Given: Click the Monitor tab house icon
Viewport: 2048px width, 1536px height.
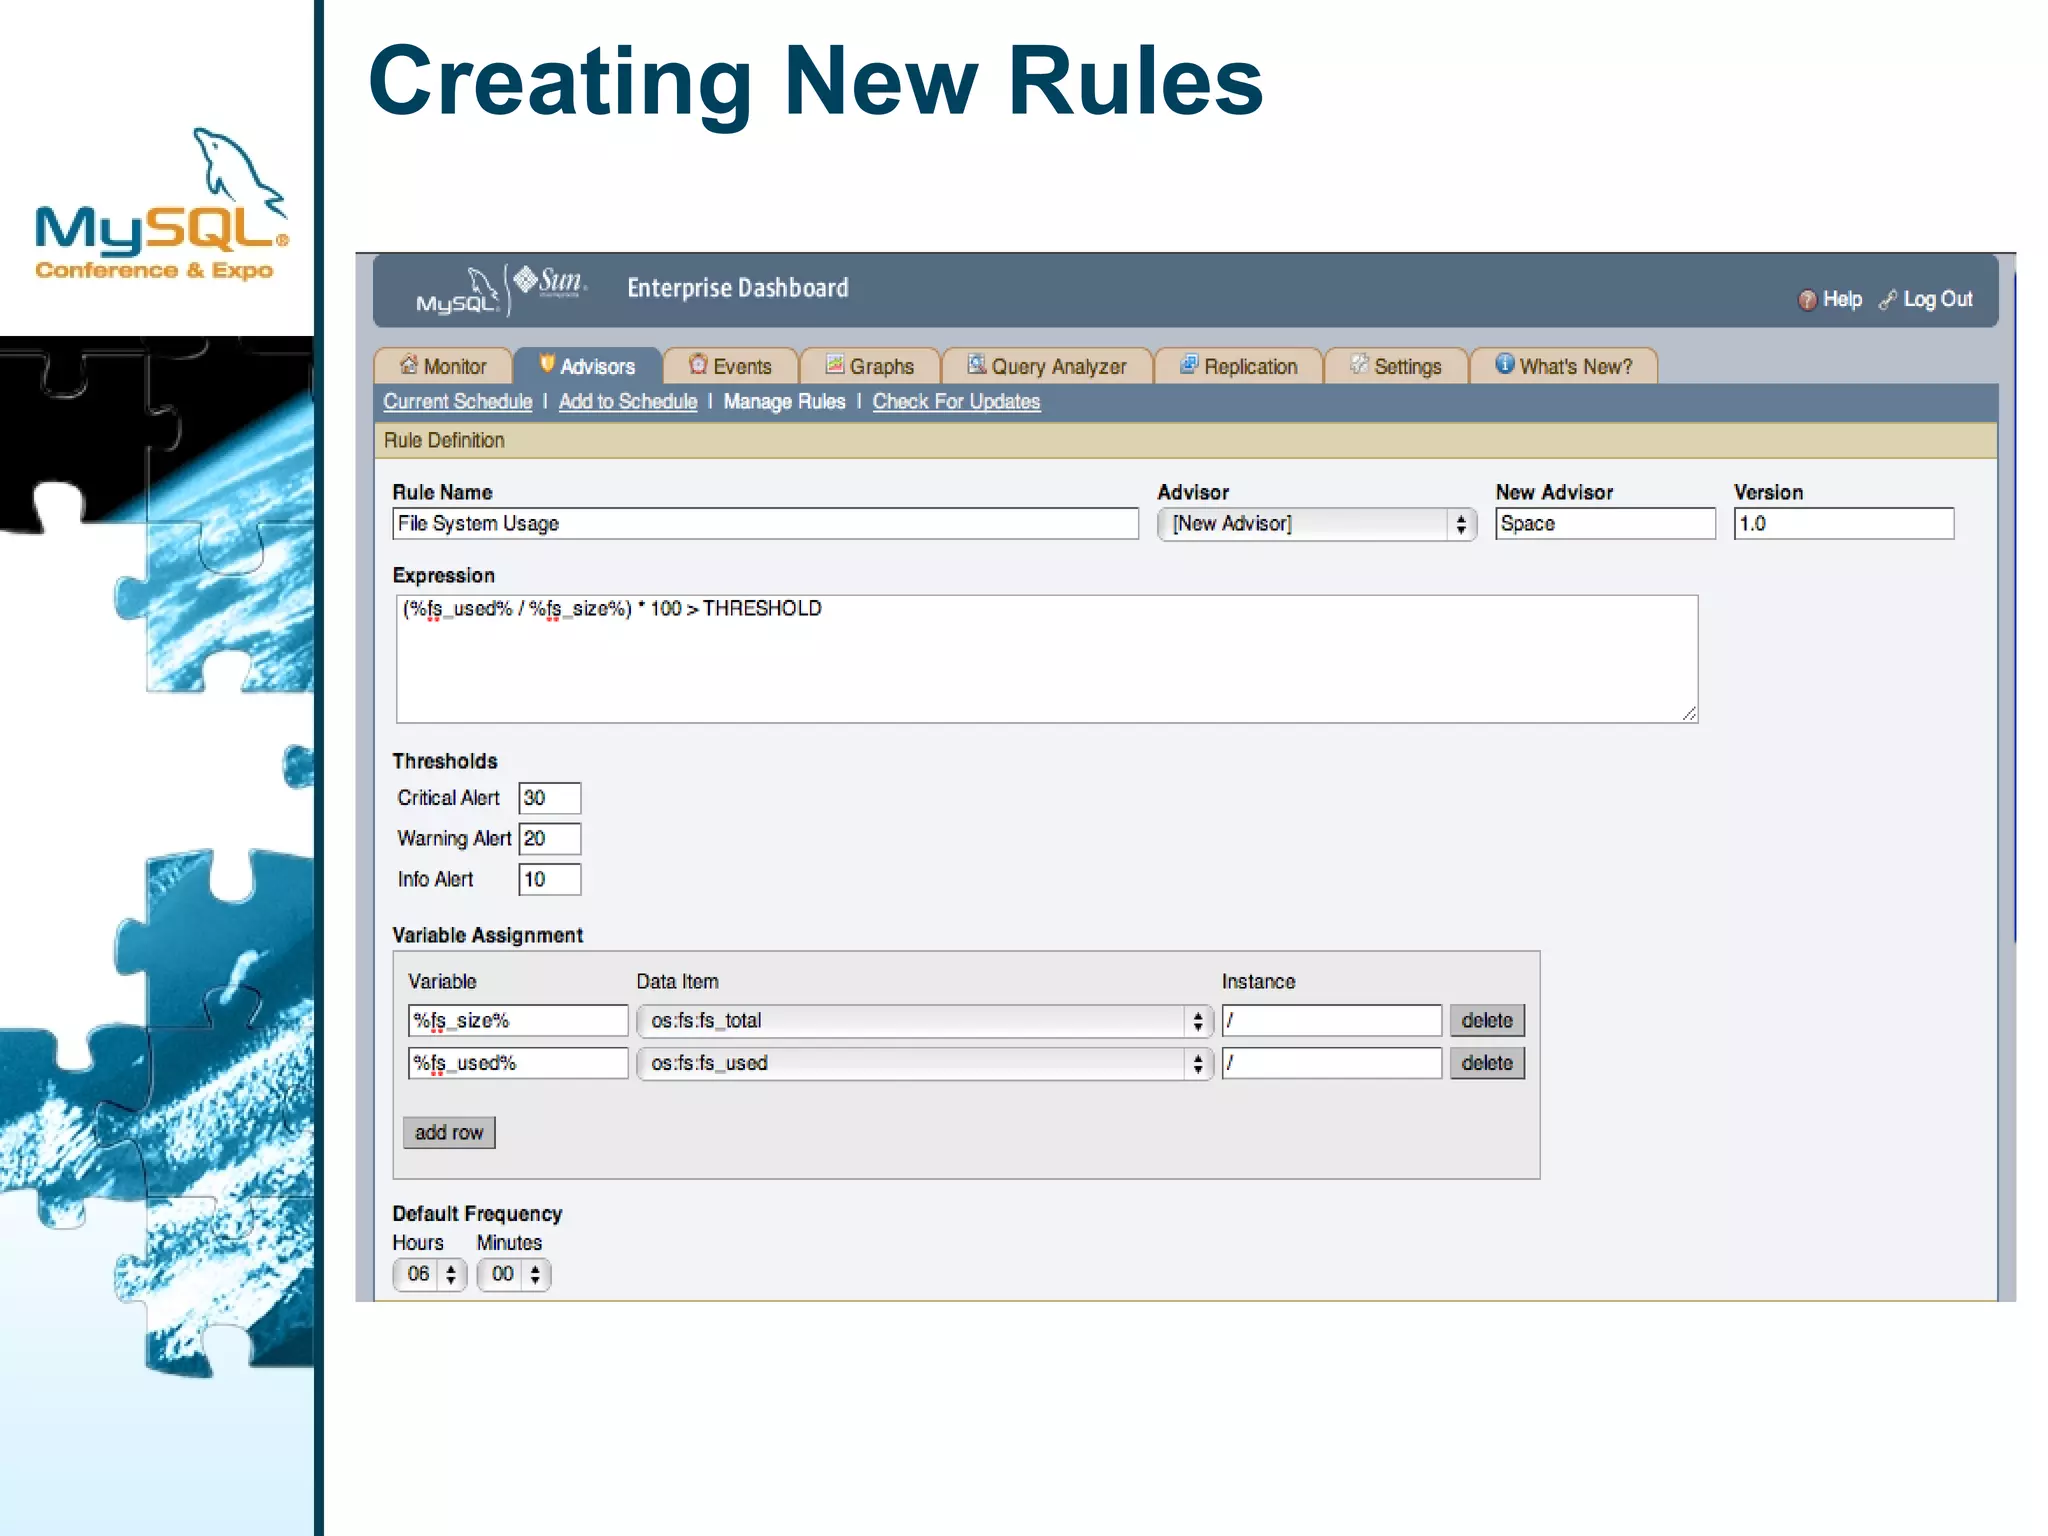Looking at the screenshot, I should point(408,364).
